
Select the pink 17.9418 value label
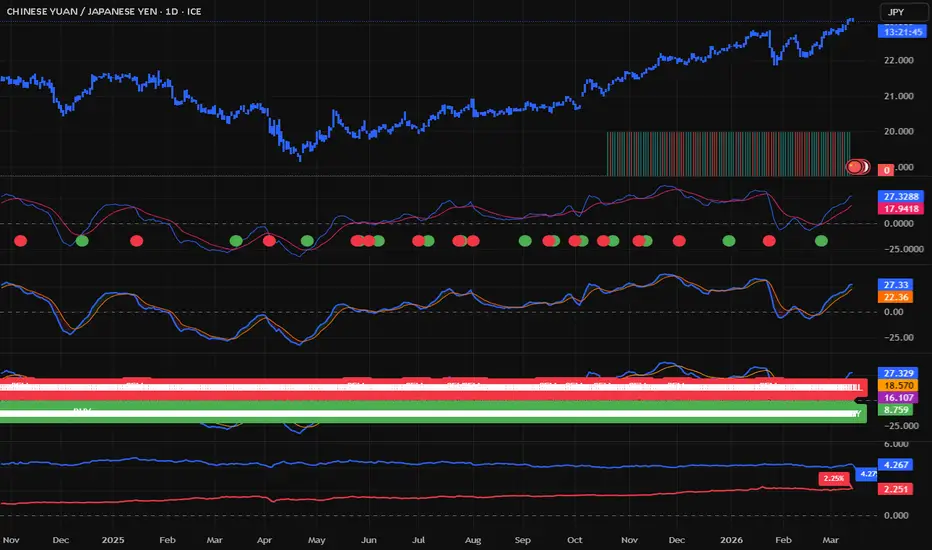tap(901, 209)
